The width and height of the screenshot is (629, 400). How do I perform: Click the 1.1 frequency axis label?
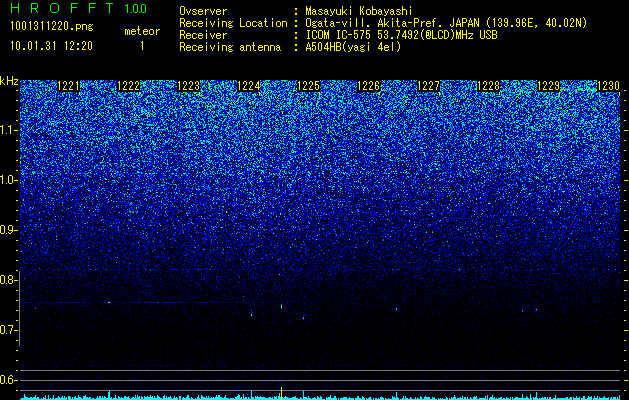[8, 130]
